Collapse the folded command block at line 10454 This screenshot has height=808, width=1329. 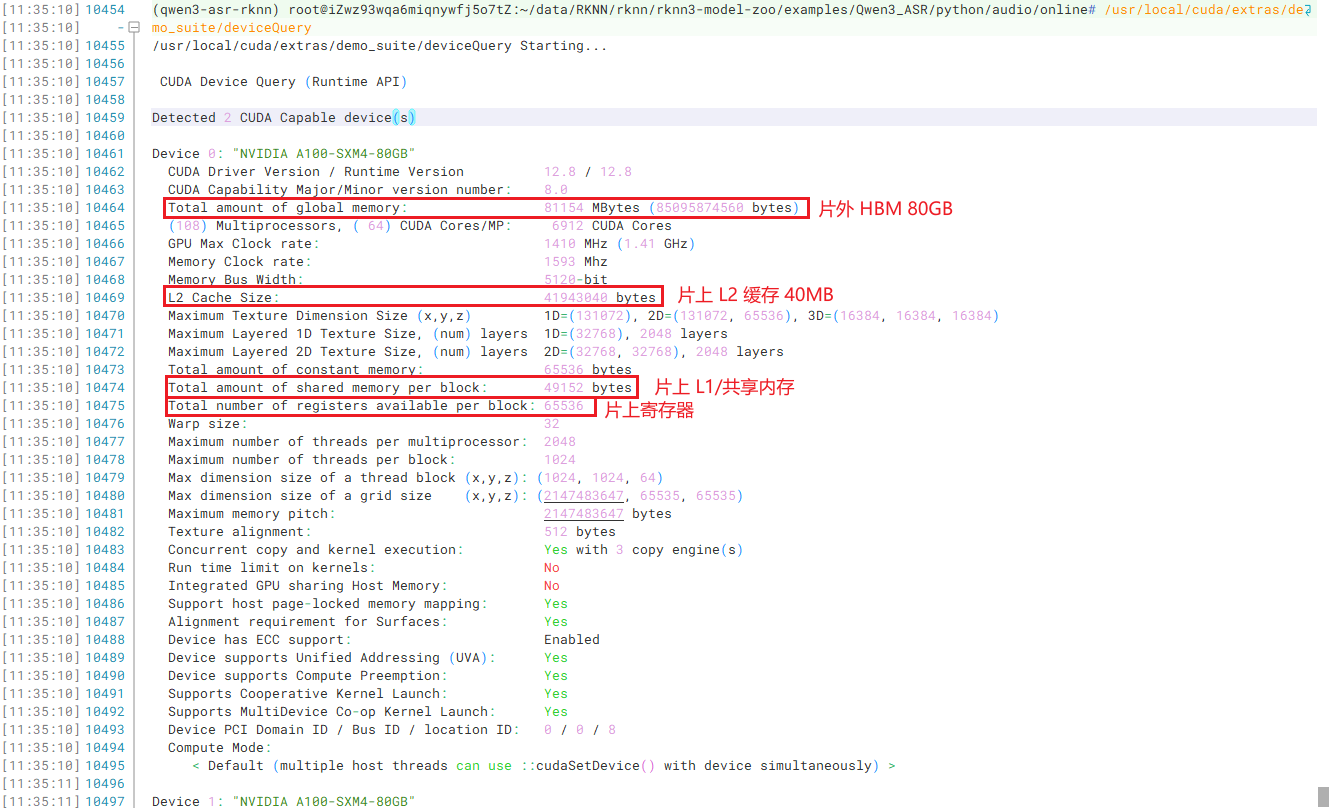point(135,28)
